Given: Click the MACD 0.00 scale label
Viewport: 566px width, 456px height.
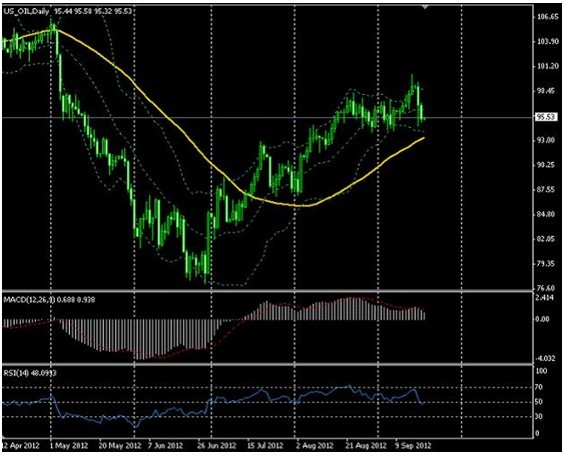Looking at the screenshot, I should [x=544, y=319].
